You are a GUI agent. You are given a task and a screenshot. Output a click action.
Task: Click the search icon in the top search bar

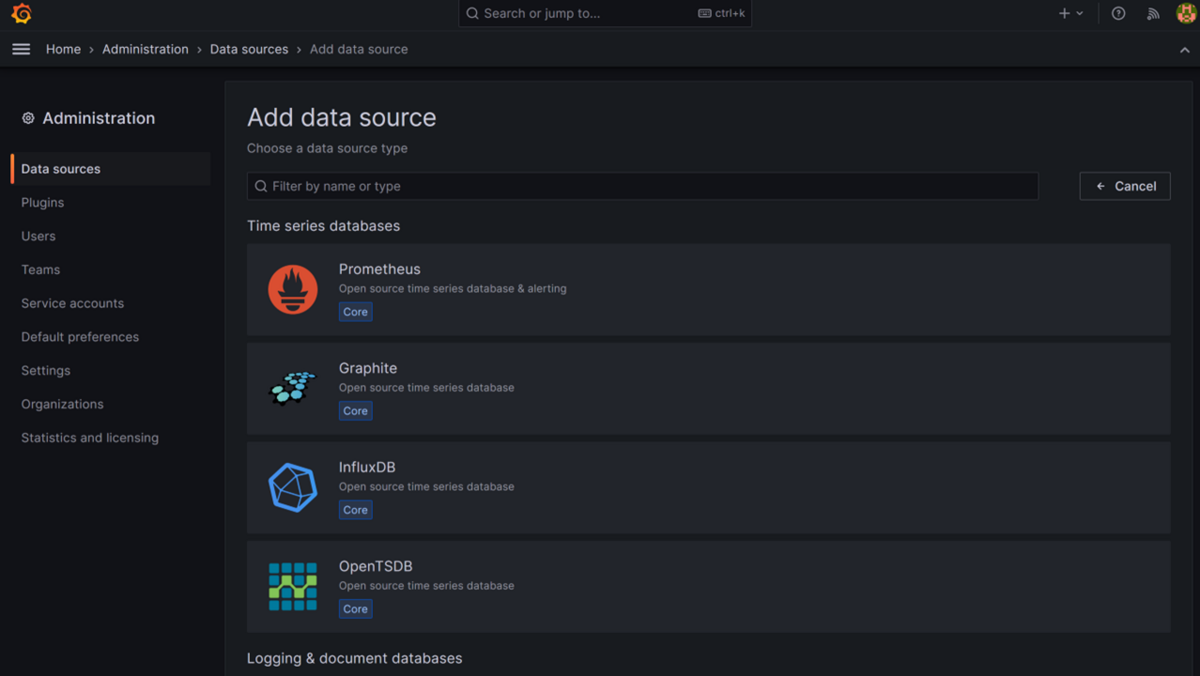473,13
